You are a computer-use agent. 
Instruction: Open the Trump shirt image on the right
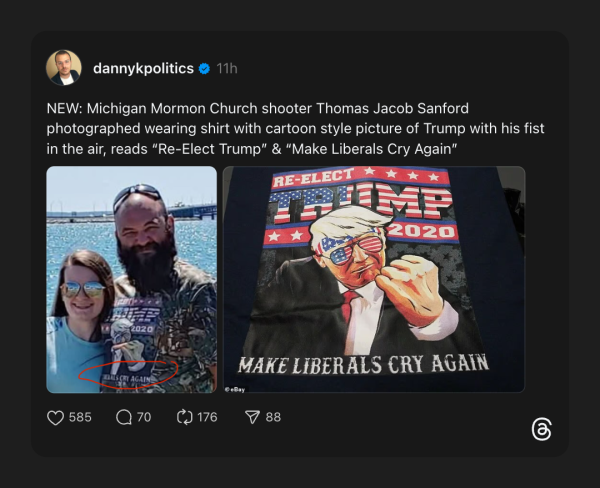pos(373,278)
